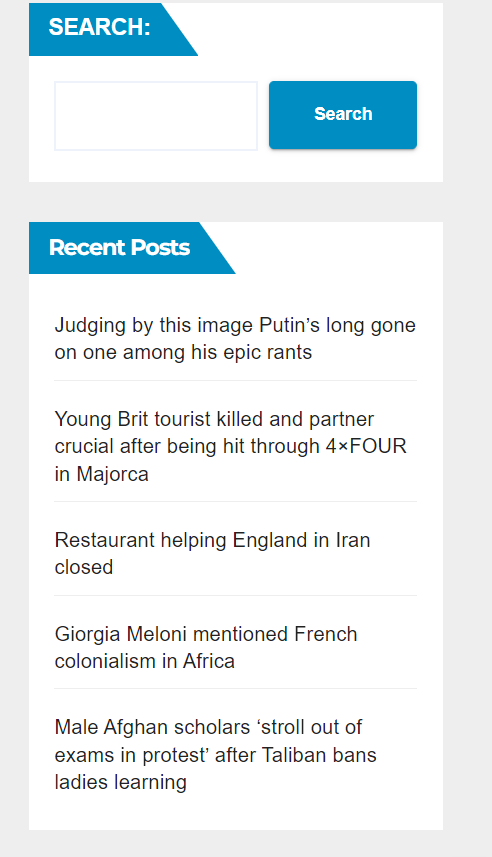Open the Giorgia Meloni French colonialism post
Viewport: 492px width, 857px height.
(x=206, y=647)
